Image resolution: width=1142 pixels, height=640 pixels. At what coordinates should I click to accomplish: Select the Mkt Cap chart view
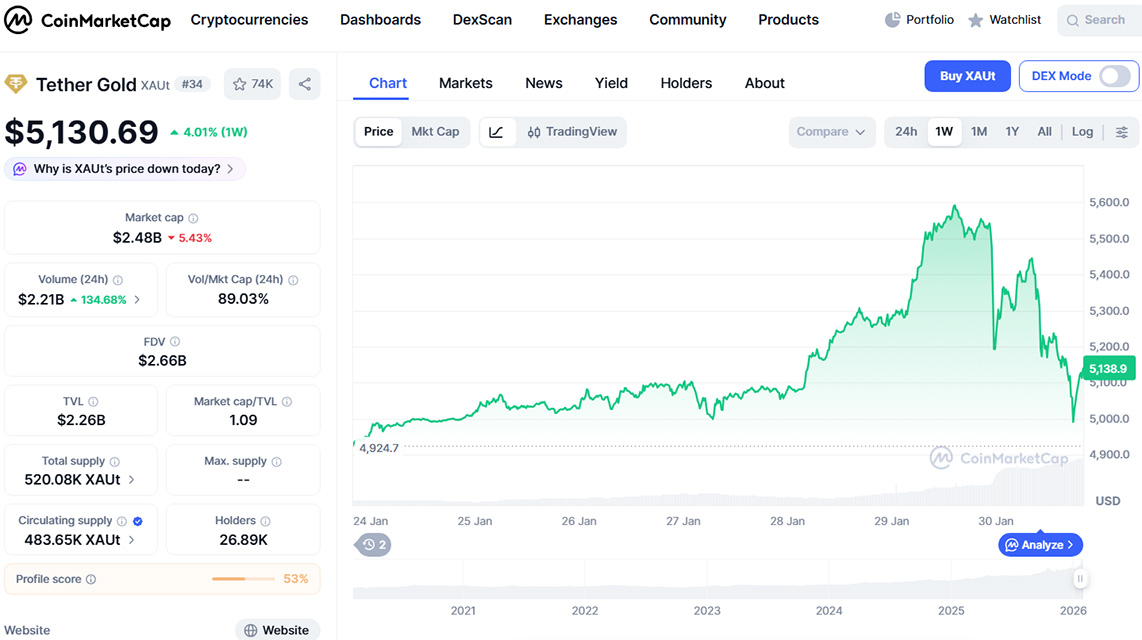coord(435,132)
